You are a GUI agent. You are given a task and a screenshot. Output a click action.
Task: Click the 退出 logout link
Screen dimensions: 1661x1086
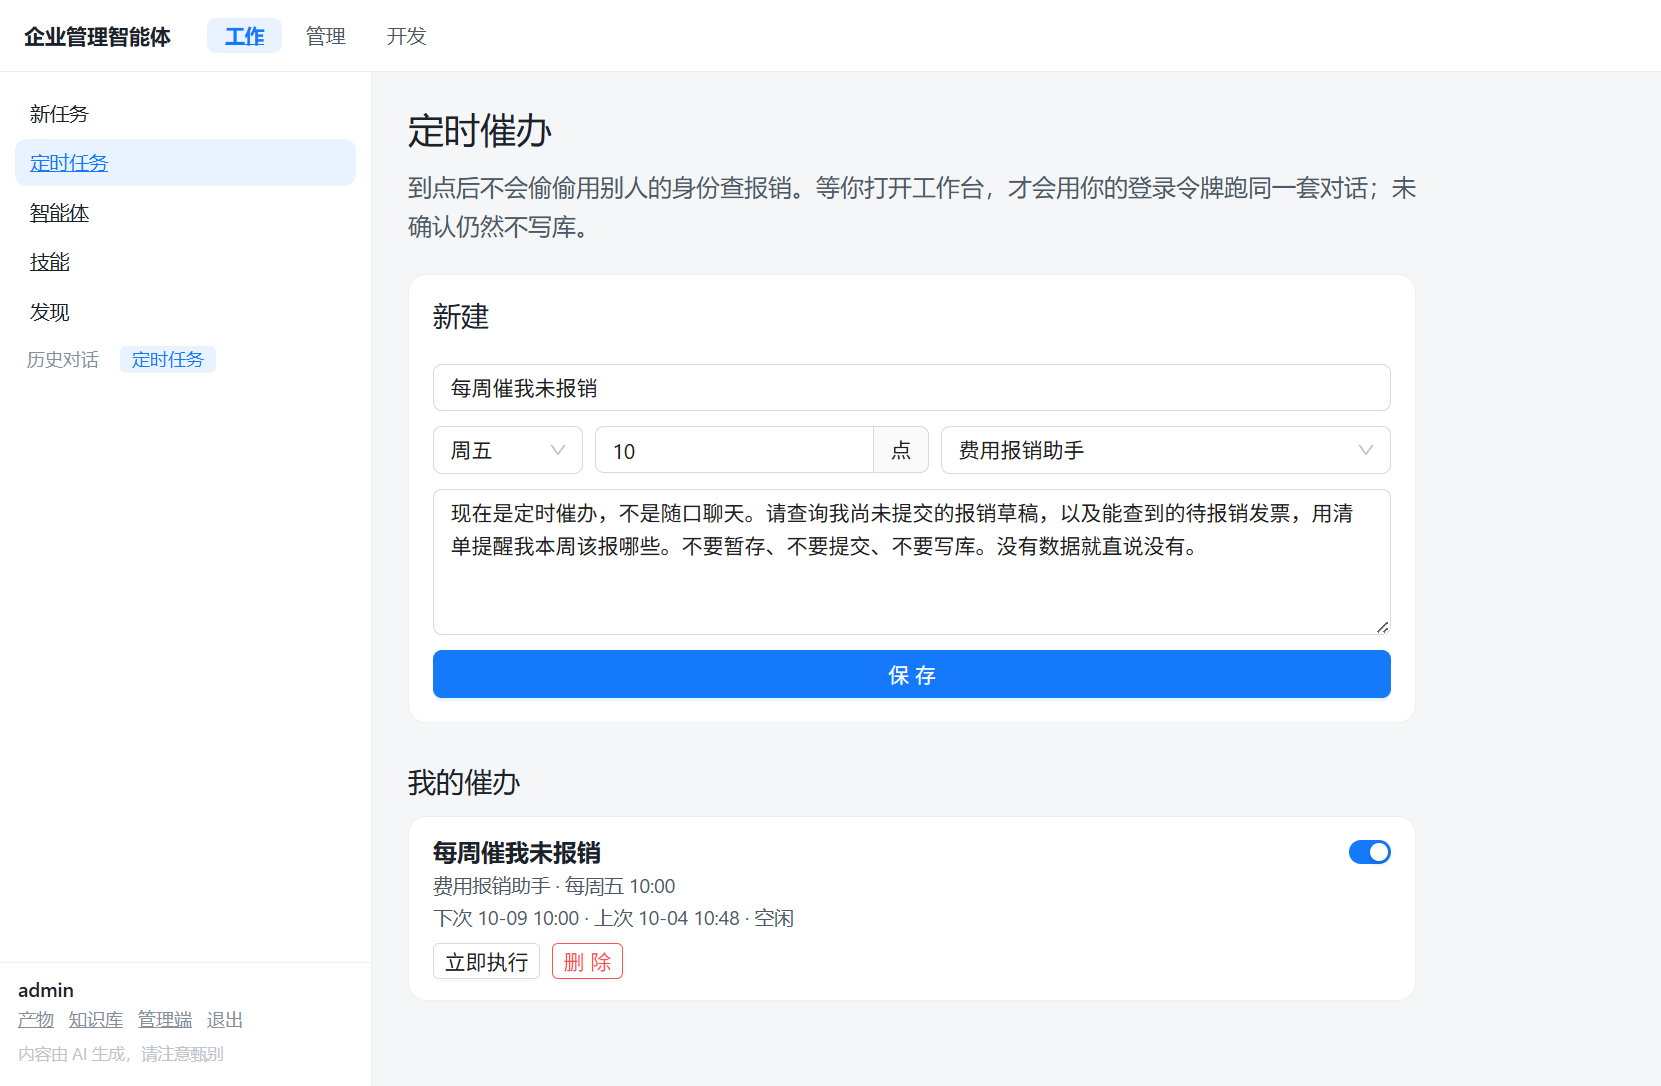225,1020
